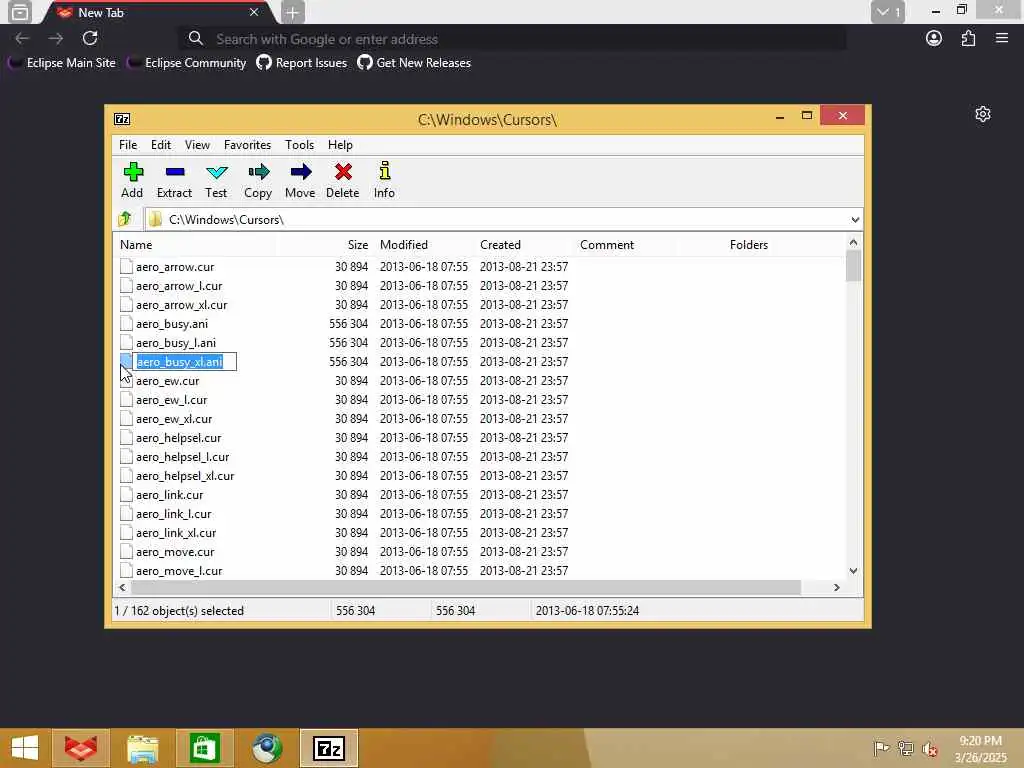1024x768 pixels.
Task: Click the 7z icon in window title bar
Action: click(x=122, y=119)
